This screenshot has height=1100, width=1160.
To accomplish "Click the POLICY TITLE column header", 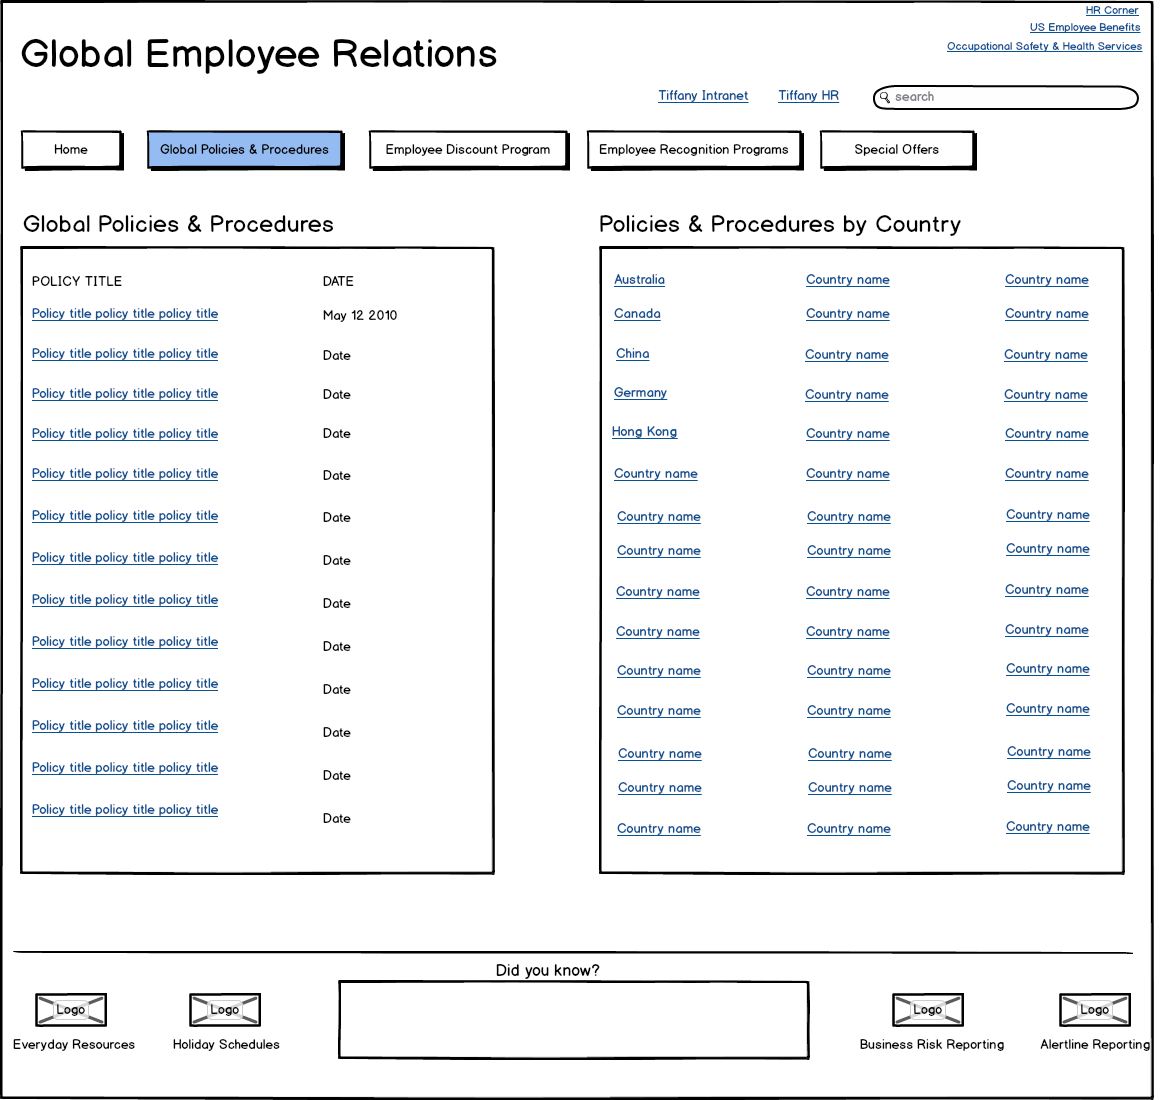I will 77,281.
